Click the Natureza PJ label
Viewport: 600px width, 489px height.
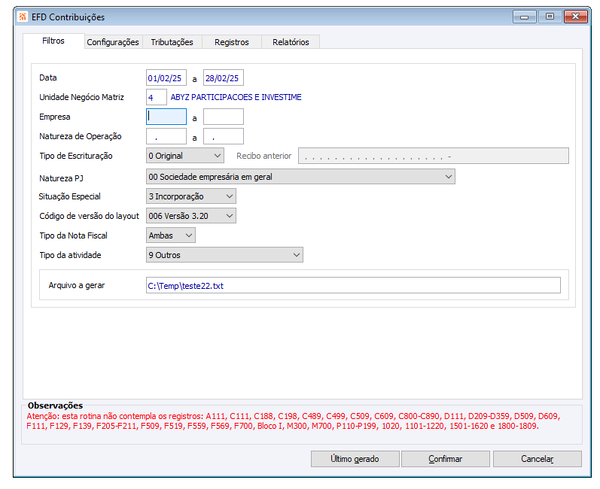61,178
